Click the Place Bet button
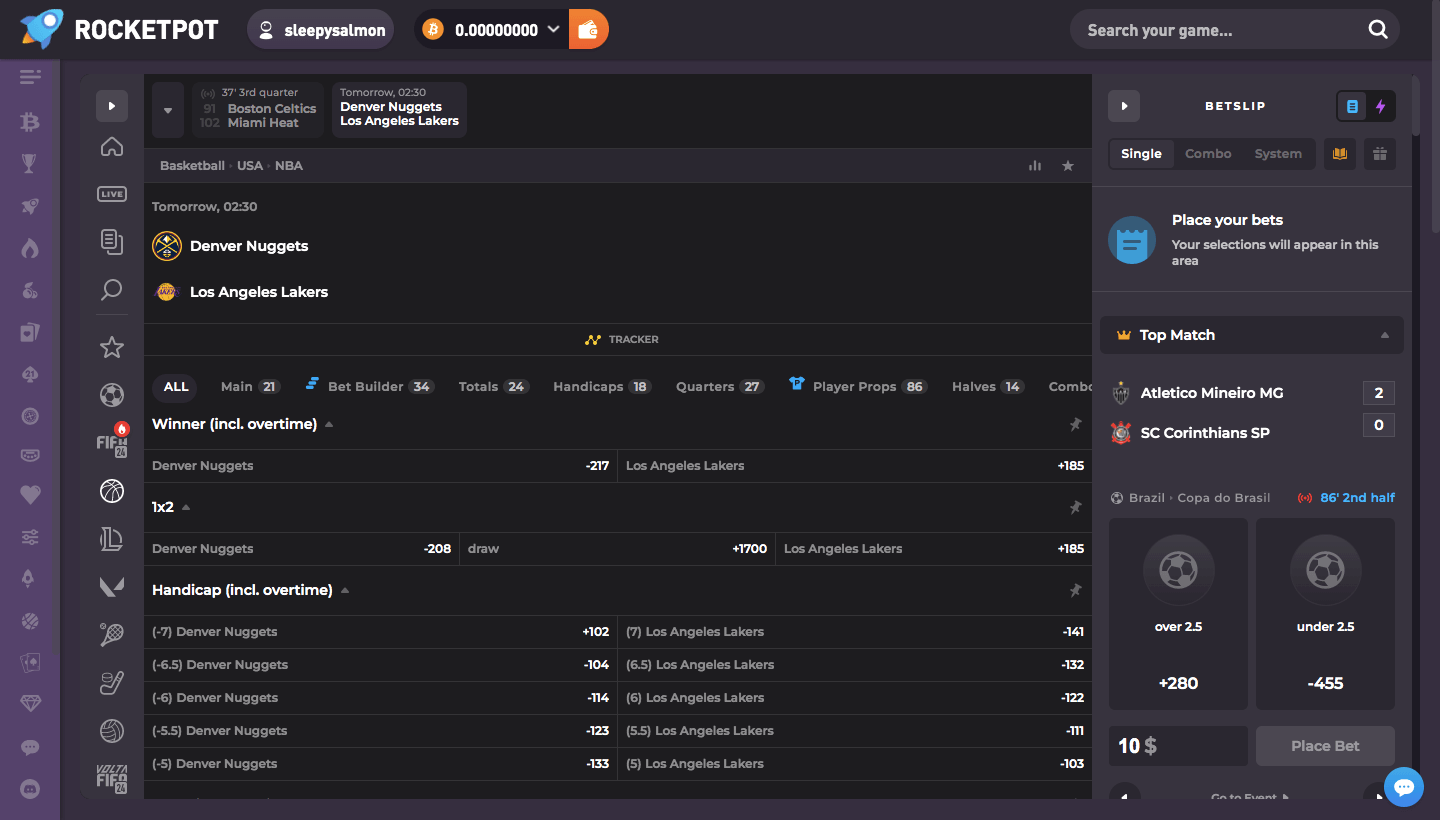The width and height of the screenshot is (1440, 820). coord(1325,746)
